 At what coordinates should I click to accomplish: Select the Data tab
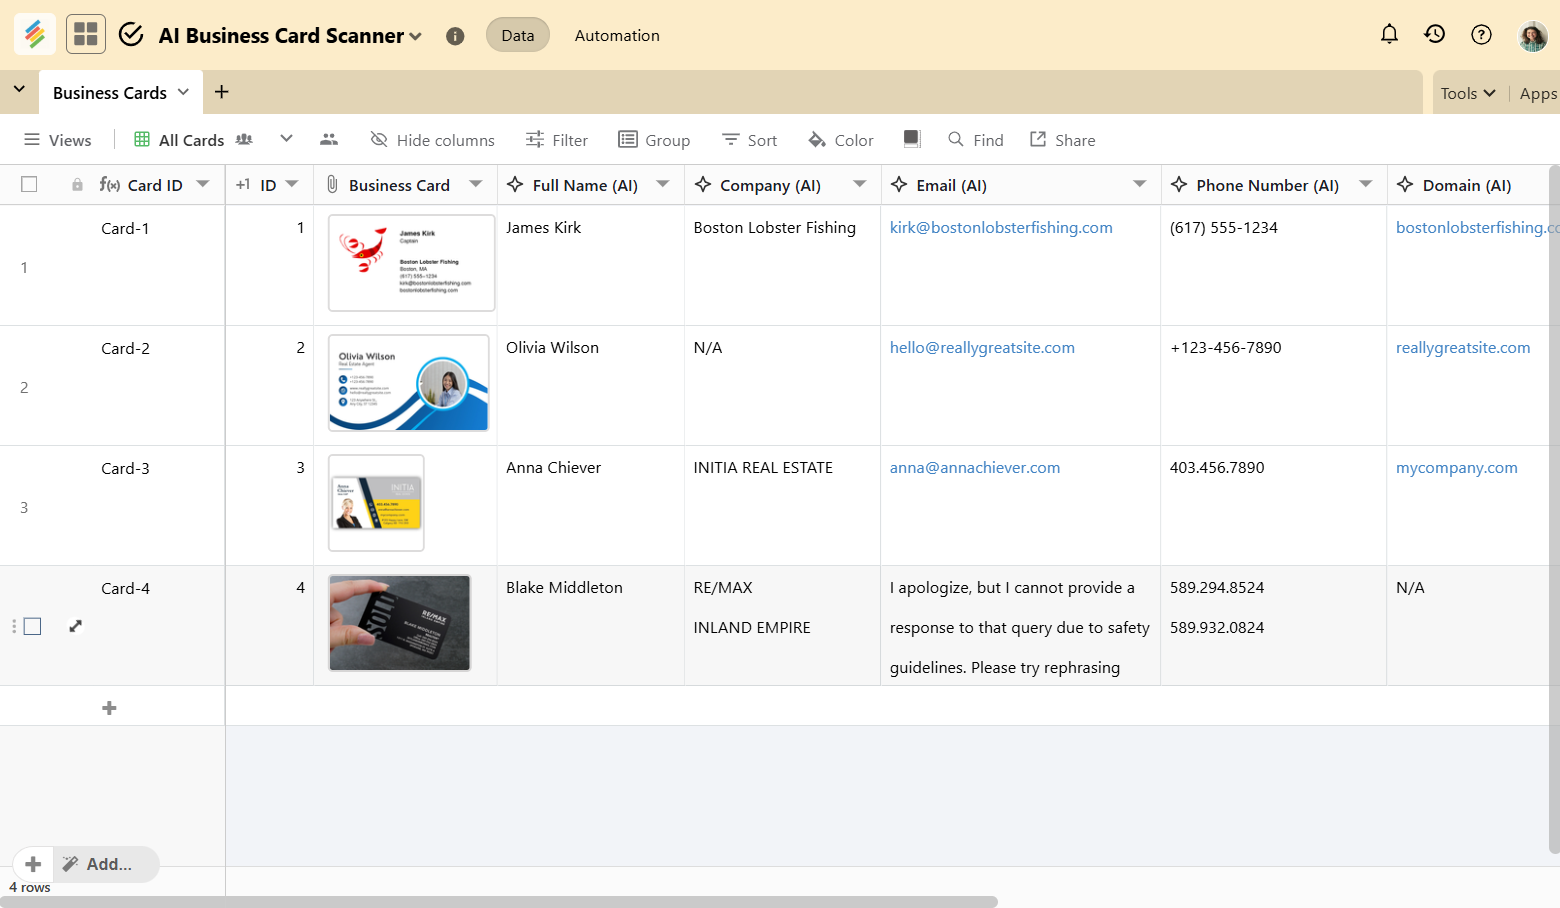point(517,34)
